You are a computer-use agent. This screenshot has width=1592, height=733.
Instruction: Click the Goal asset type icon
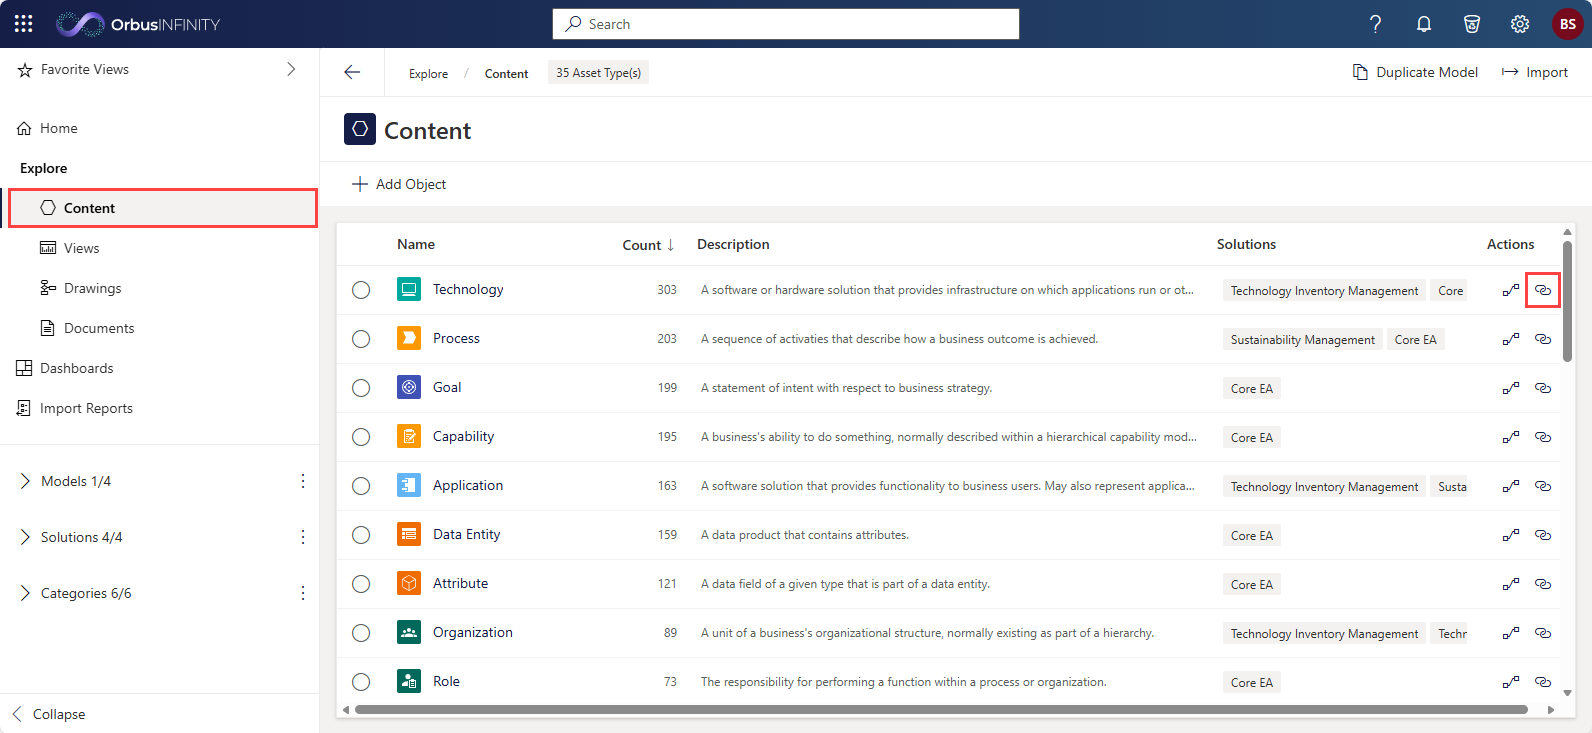[409, 387]
